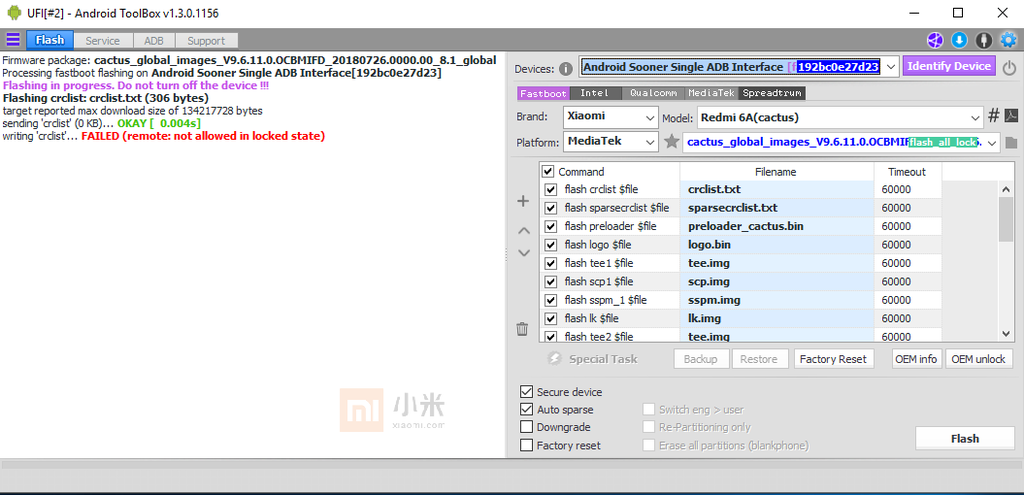Screen dimensions: 1024x495
Task: Click the command list scroll-down arrow
Action: 1006,334
